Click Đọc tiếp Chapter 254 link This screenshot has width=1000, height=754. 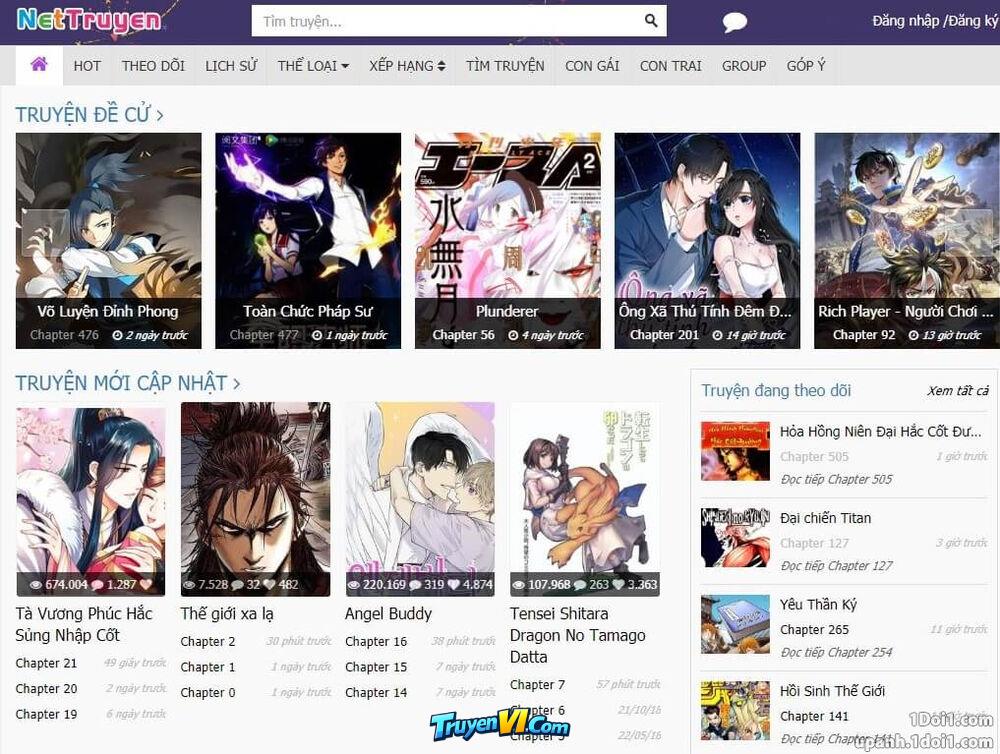point(836,652)
